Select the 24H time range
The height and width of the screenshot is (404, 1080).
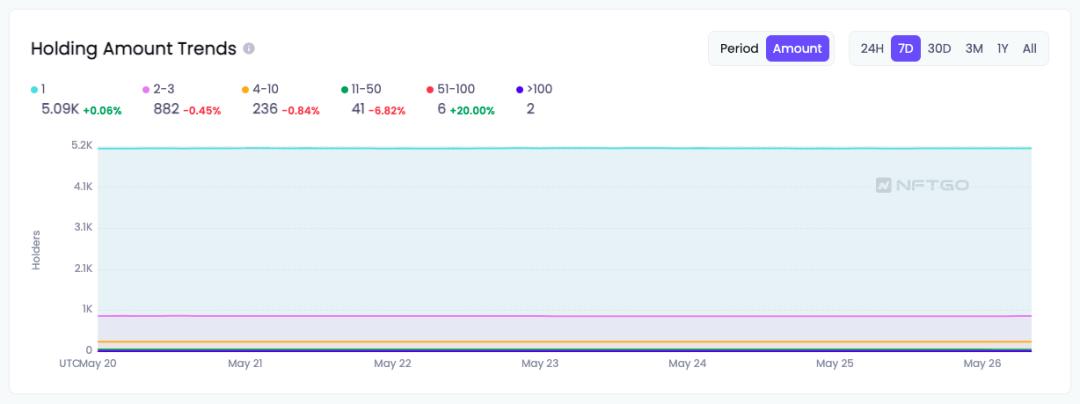(x=872, y=48)
